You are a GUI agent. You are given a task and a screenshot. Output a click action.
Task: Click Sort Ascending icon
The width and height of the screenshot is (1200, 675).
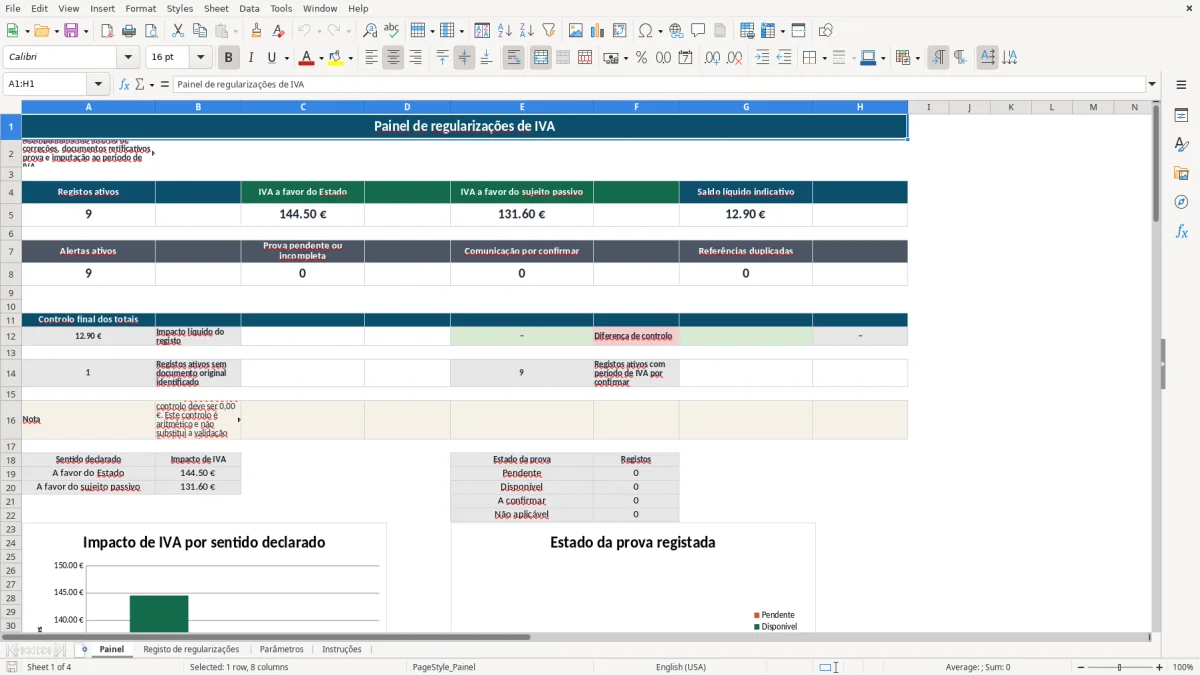coord(505,31)
